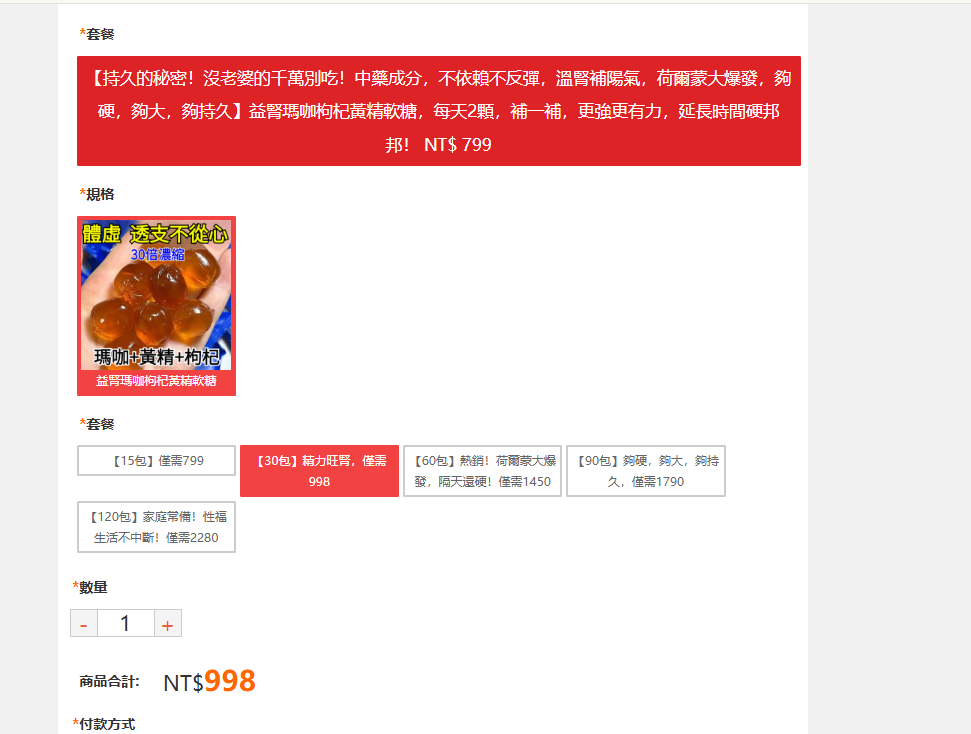
Task: Focus the quantity input field showing 1
Action: [x=126, y=623]
